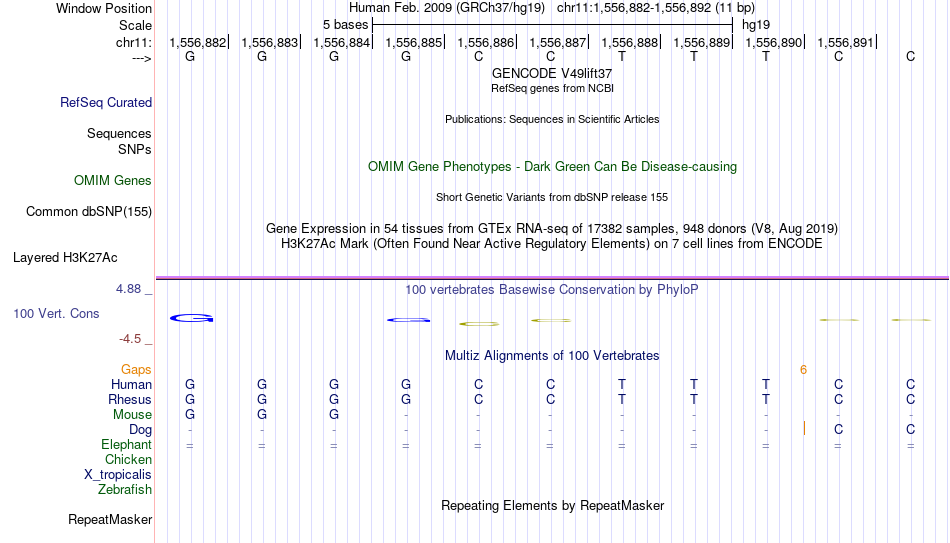Click the chr11: base position label
The height and width of the screenshot is (543, 950).
tap(134, 42)
